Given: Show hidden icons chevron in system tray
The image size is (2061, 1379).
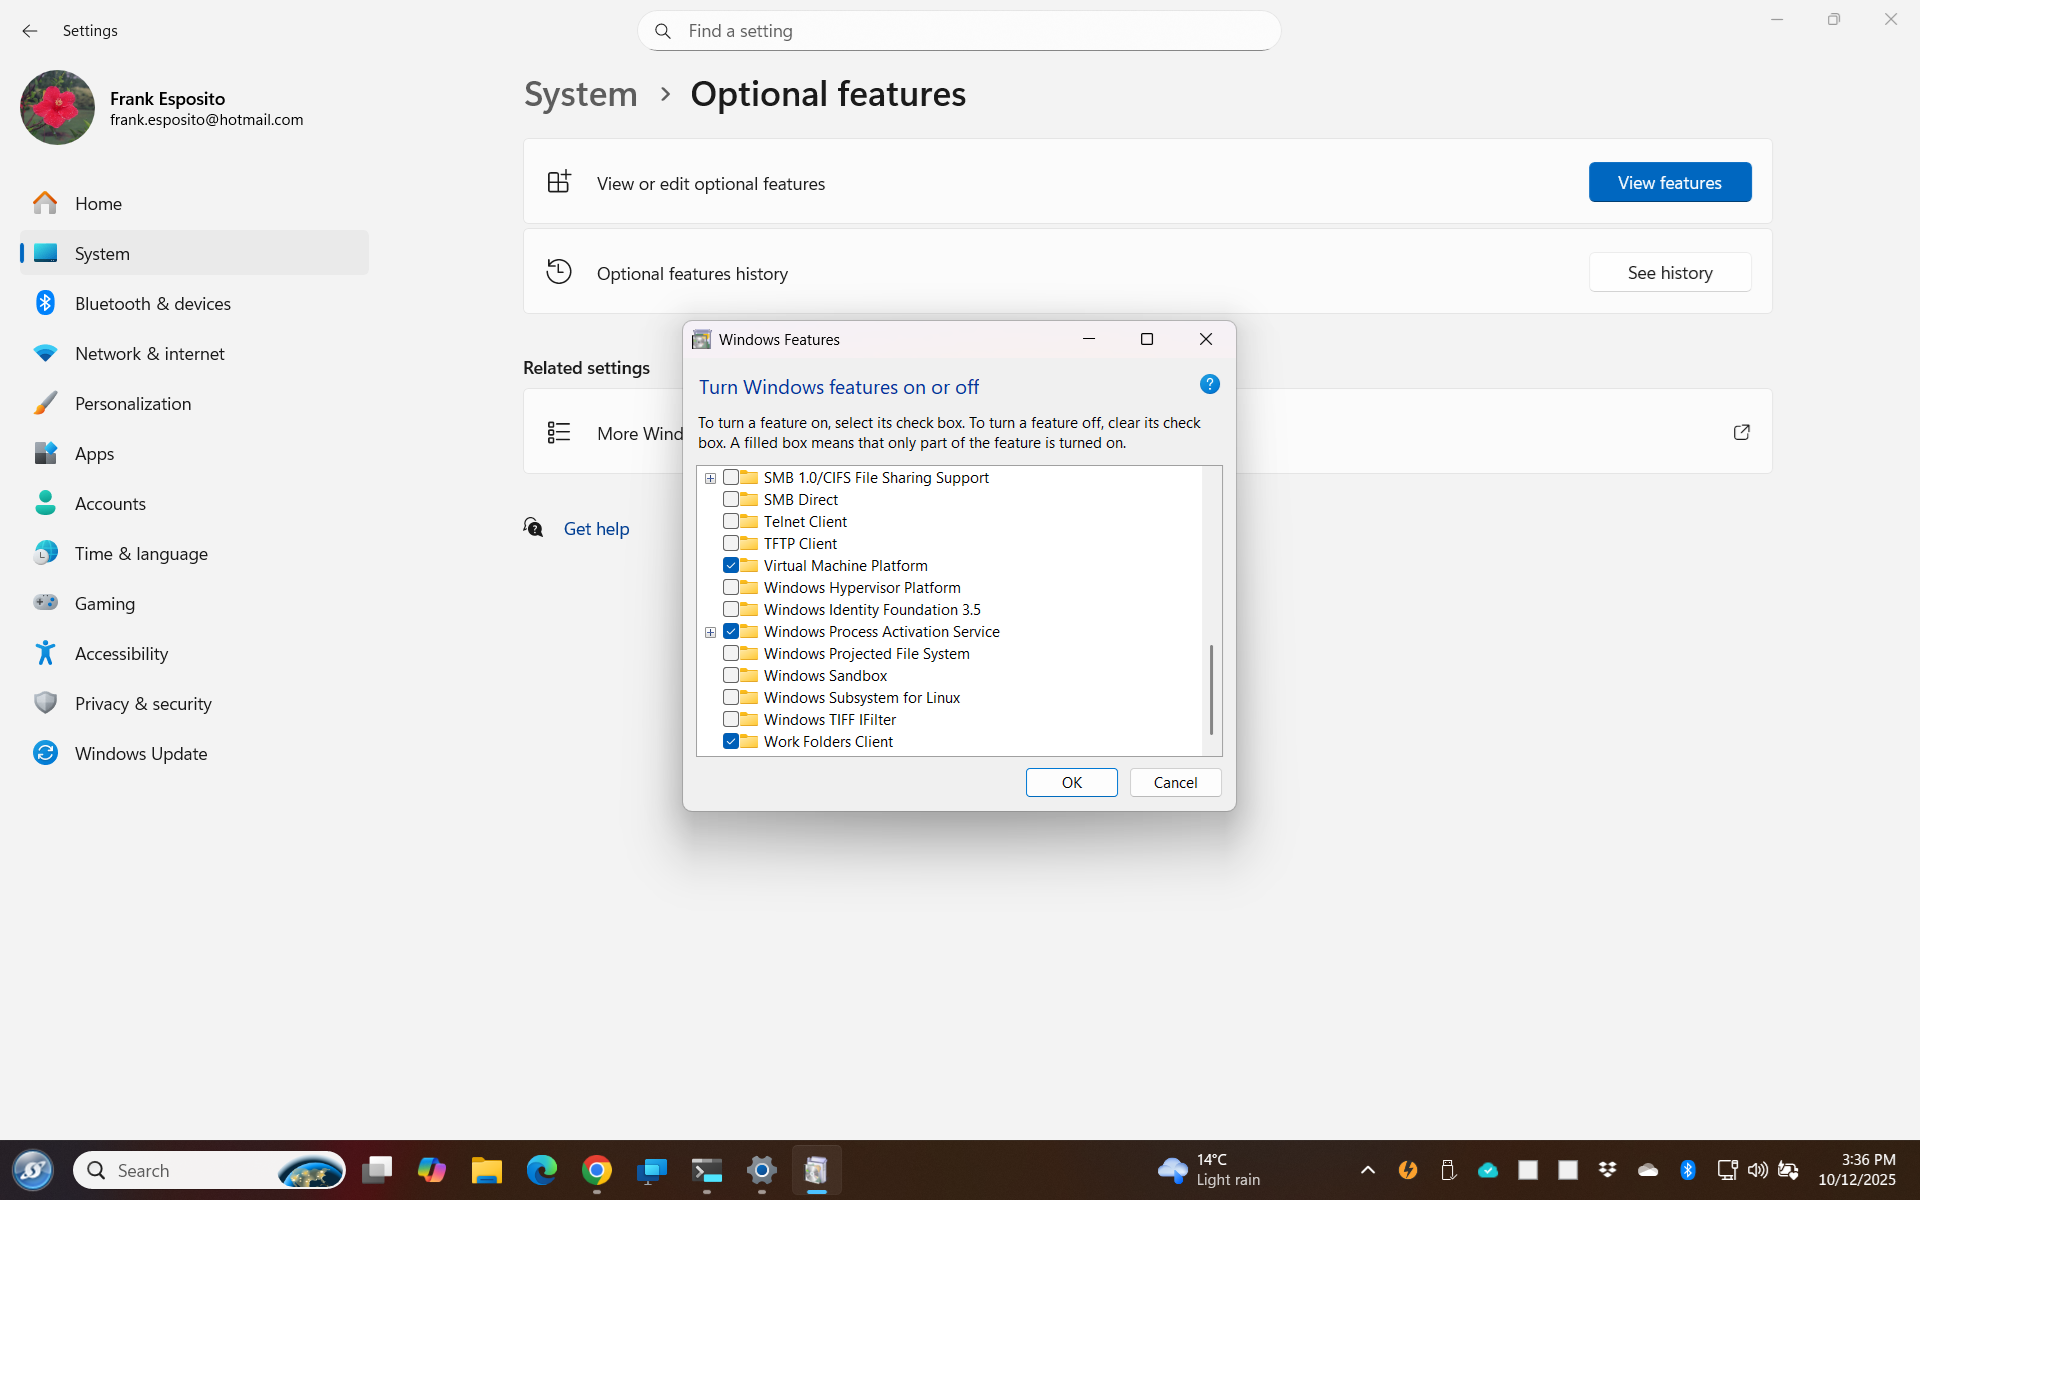Looking at the screenshot, I should coord(1368,1170).
